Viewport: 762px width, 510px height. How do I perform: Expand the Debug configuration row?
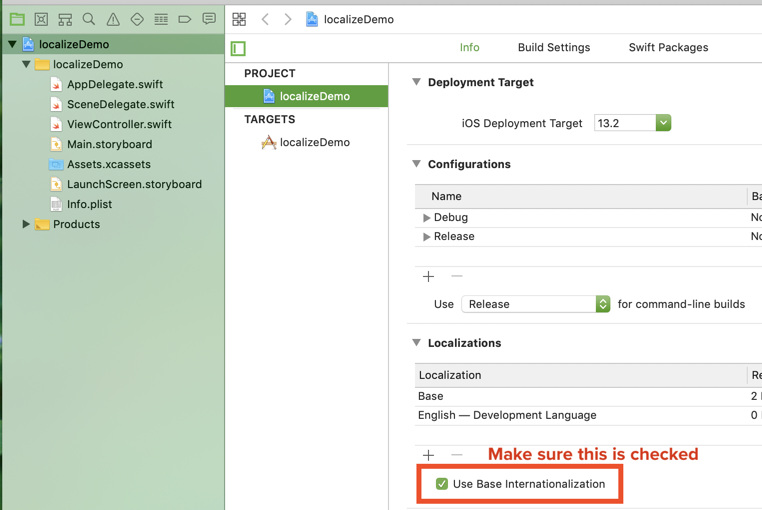(427, 217)
